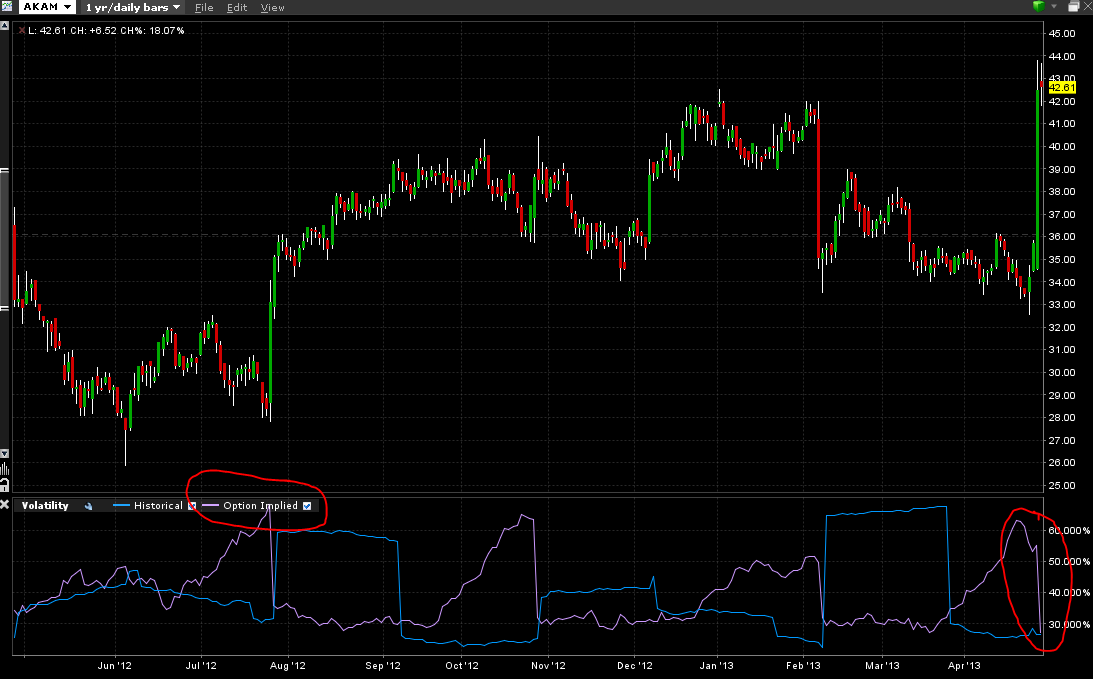The height and width of the screenshot is (679, 1093).
Task: Click the Aug '12 date axis label
Action: tap(287, 665)
